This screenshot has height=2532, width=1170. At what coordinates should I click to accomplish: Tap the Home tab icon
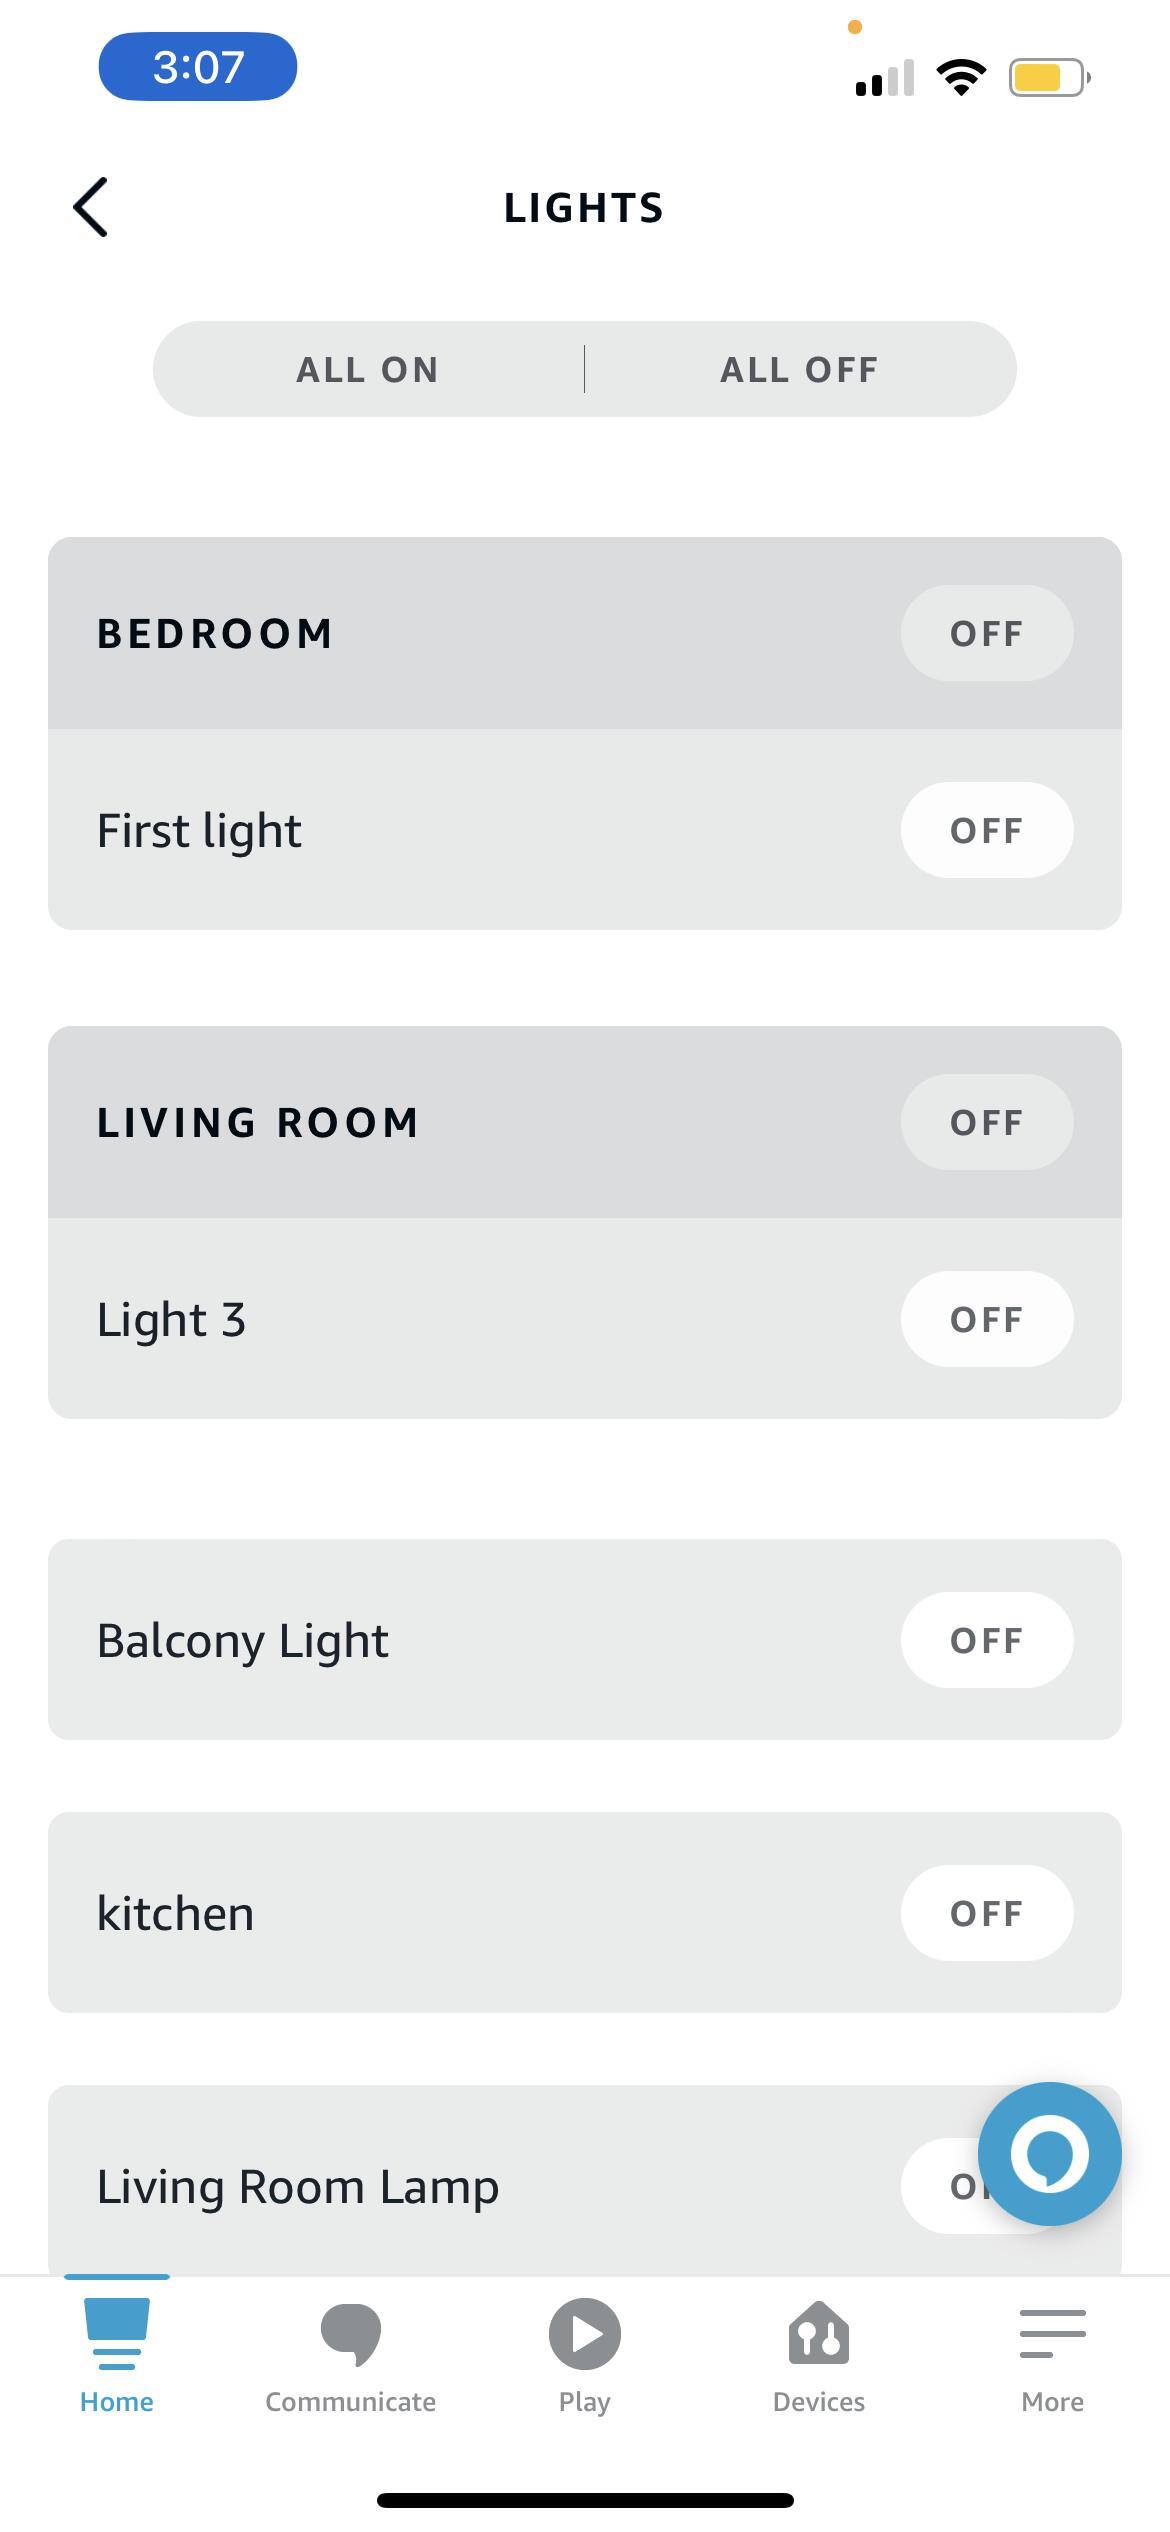click(x=117, y=2333)
